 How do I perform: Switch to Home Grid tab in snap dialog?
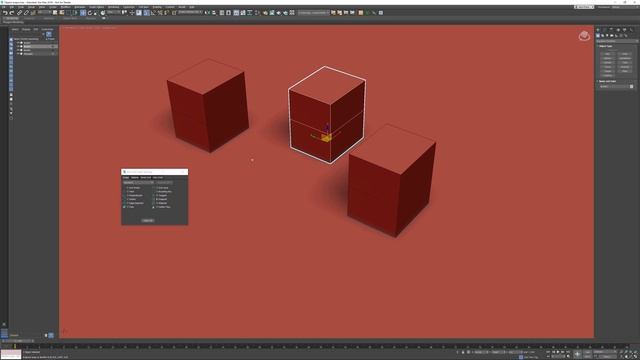point(146,178)
